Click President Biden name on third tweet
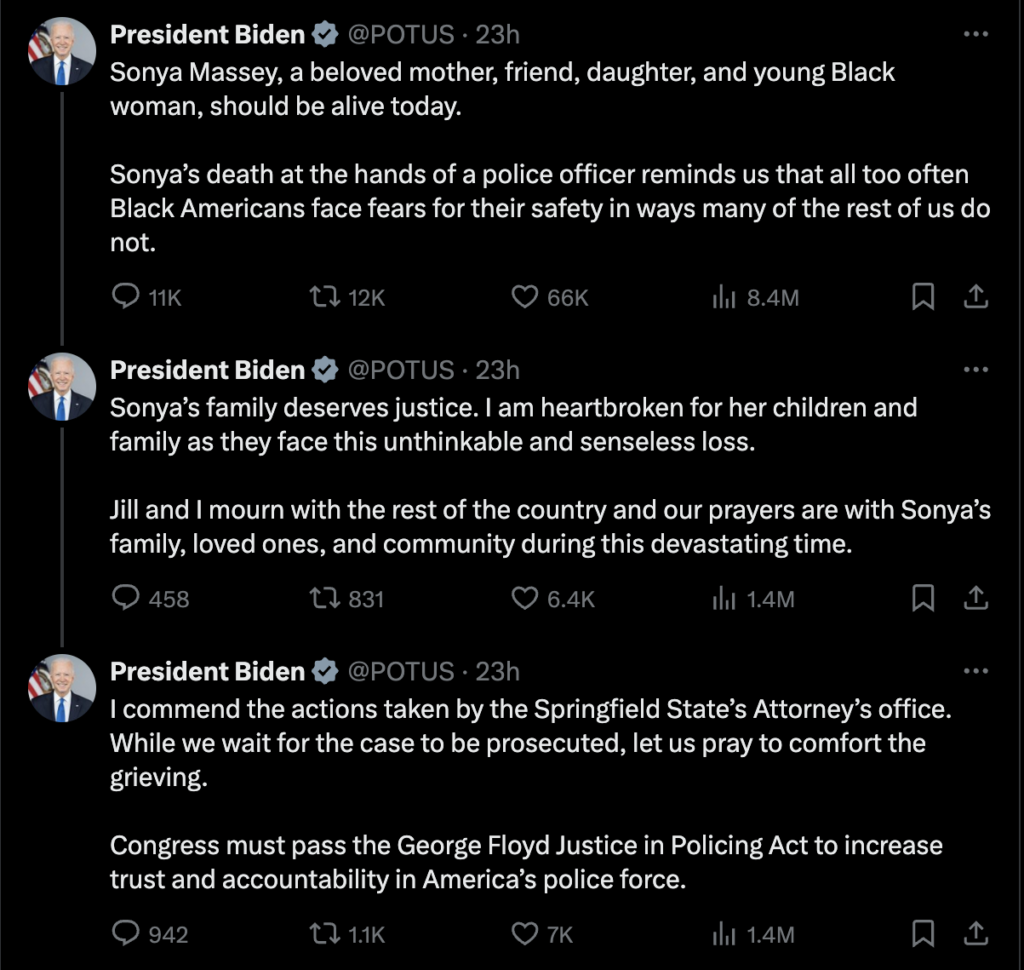1024x970 pixels. (x=207, y=671)
